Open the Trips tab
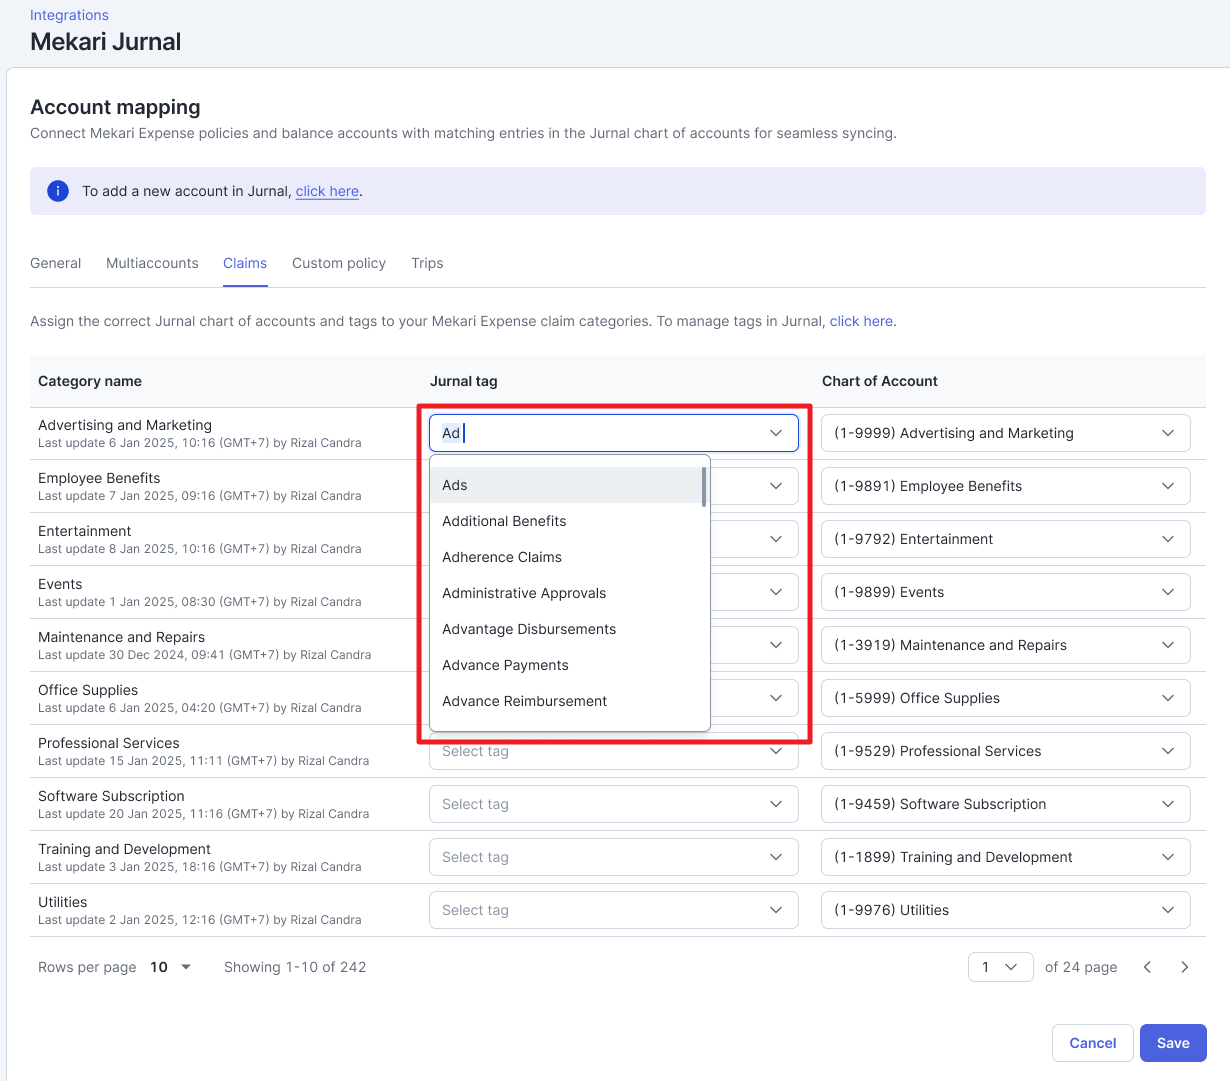Image resolution: width=1230 pixels, height=1081 pixels. pos(427,263)
